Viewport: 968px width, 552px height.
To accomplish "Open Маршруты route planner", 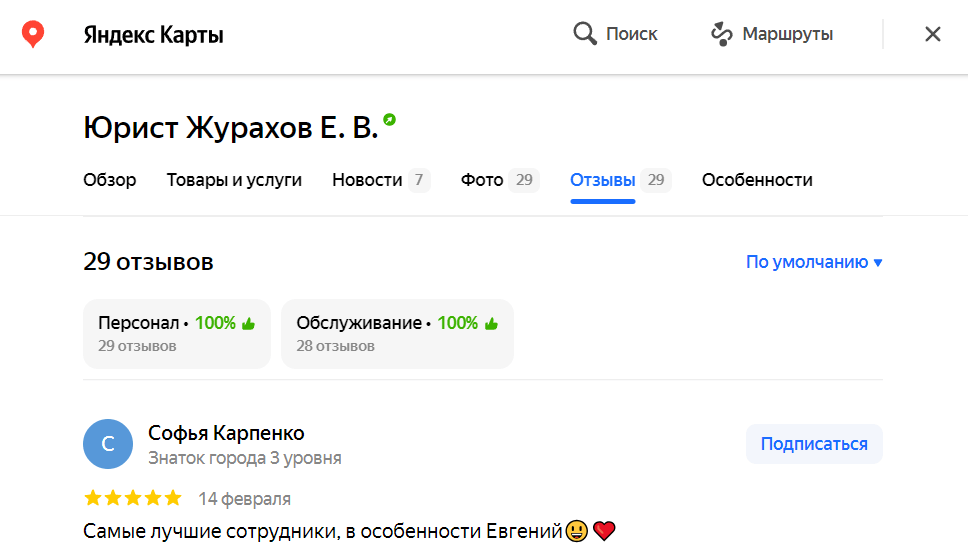I will pos(772,34).
